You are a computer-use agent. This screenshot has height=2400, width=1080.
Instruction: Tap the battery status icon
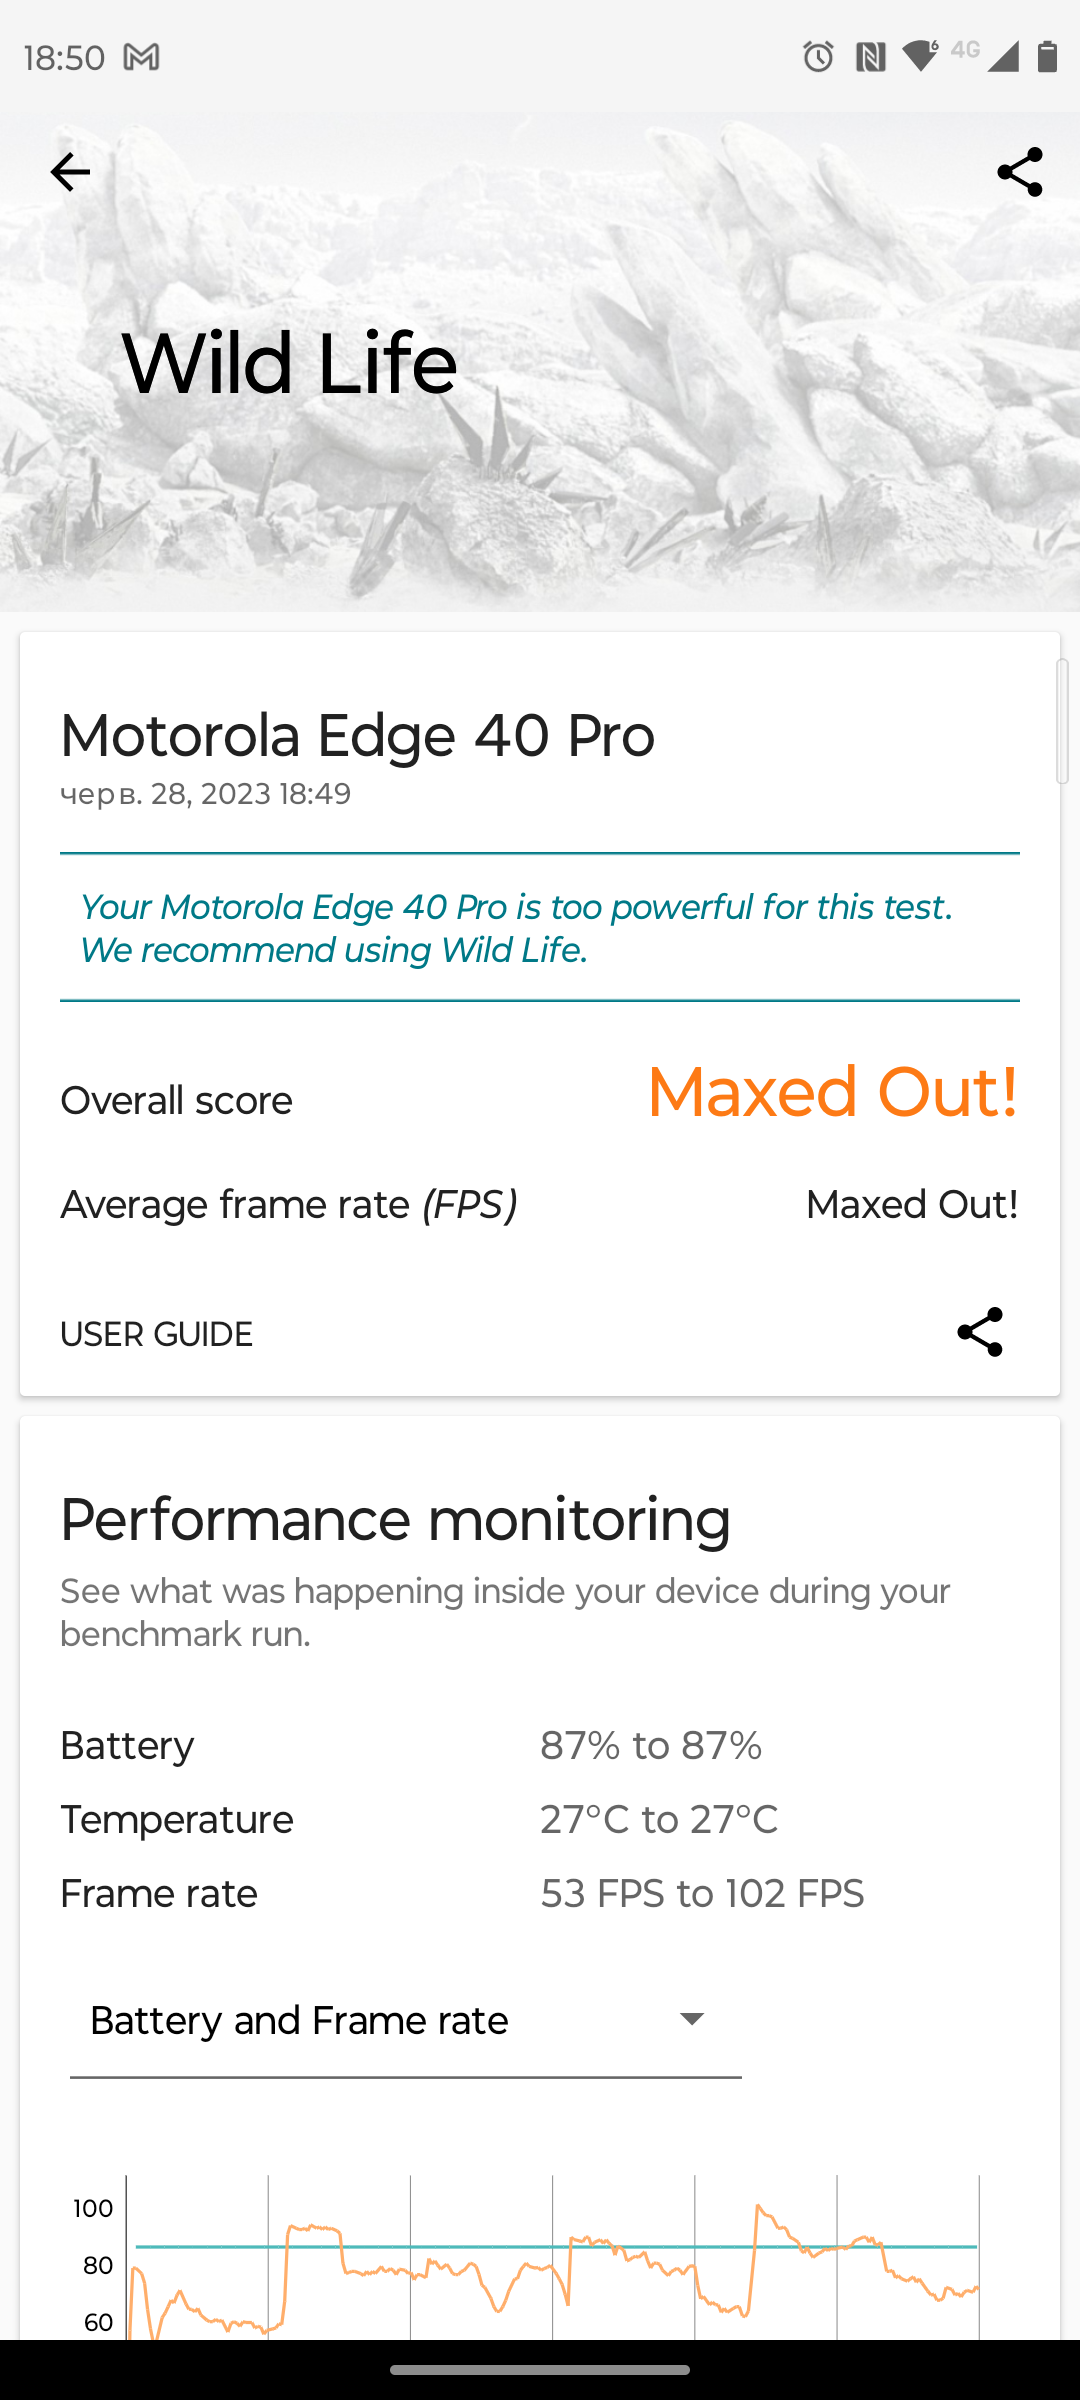click(1047, 57)
